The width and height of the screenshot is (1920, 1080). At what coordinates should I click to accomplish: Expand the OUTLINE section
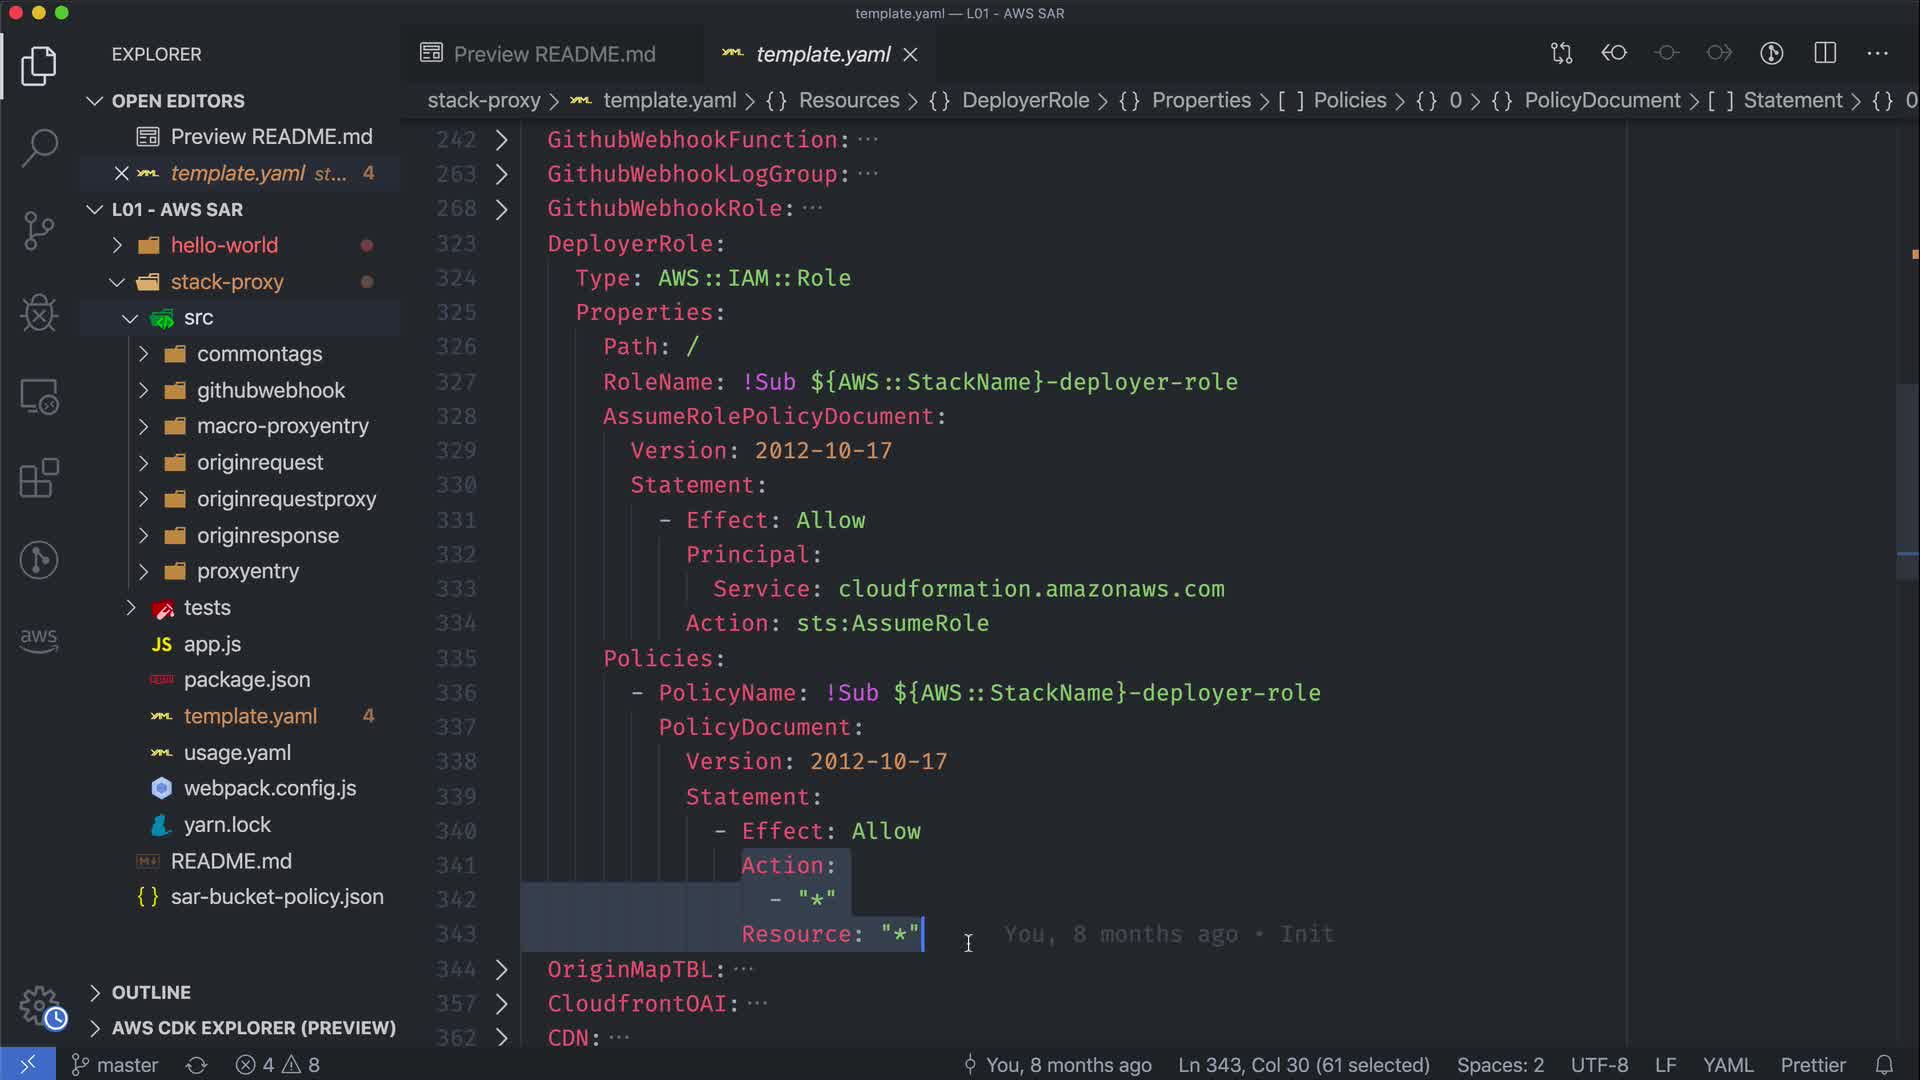(150, 992)
